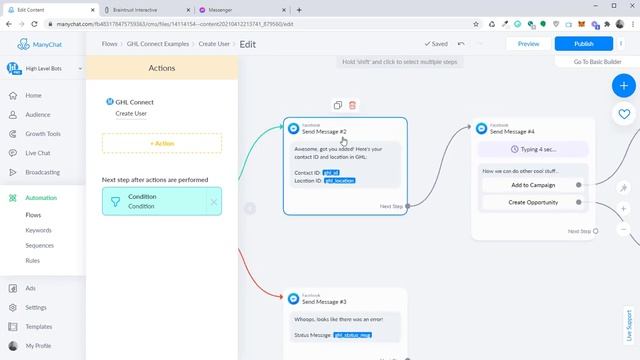
Task: Switch to the Messenger browser tab
Action: point(242,10)
